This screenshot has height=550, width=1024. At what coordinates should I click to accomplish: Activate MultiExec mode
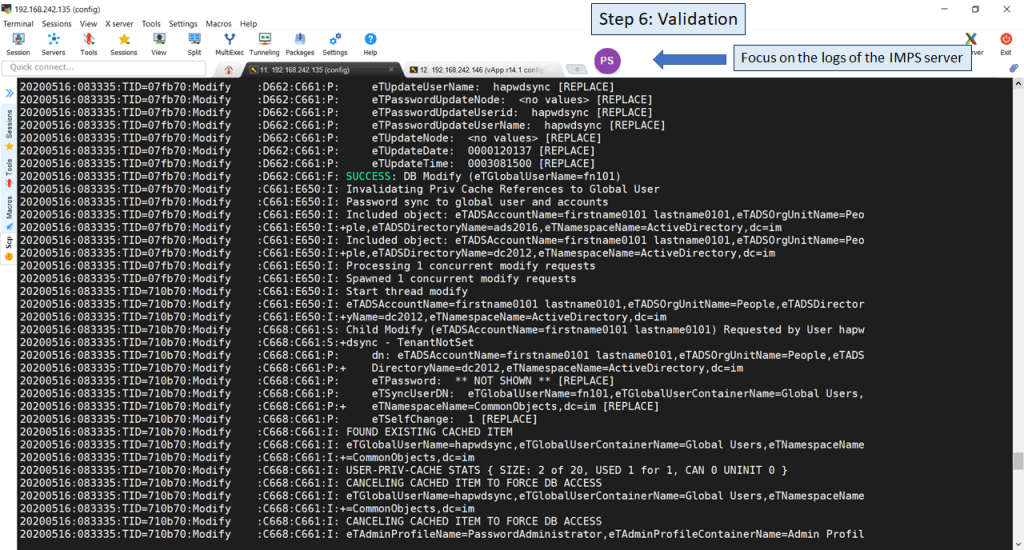click(229, 43)
